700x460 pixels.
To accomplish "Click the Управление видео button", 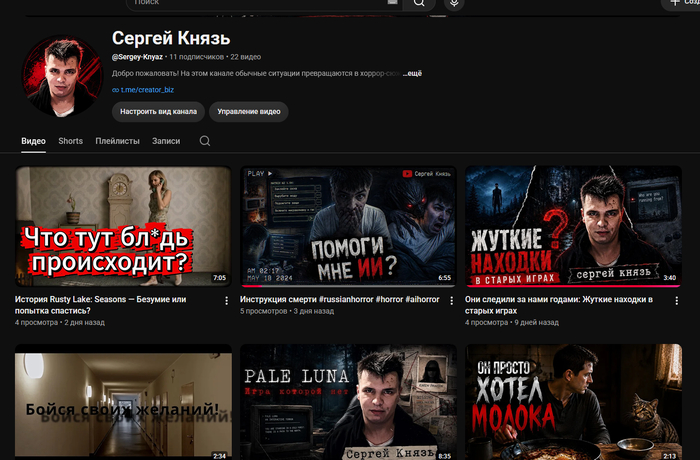I will [x=249, y=112].
